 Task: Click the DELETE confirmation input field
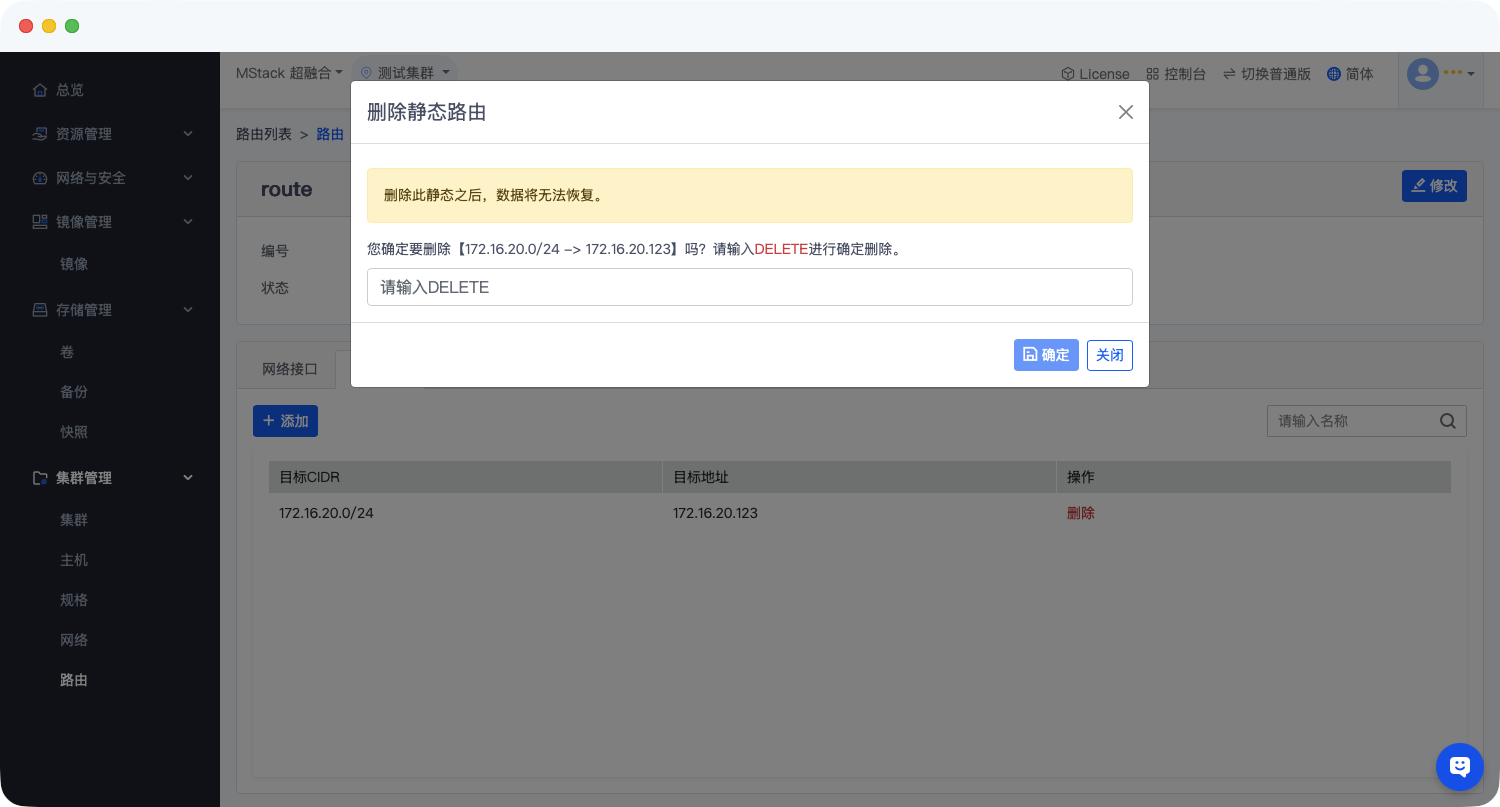click(x=749, y=287)
